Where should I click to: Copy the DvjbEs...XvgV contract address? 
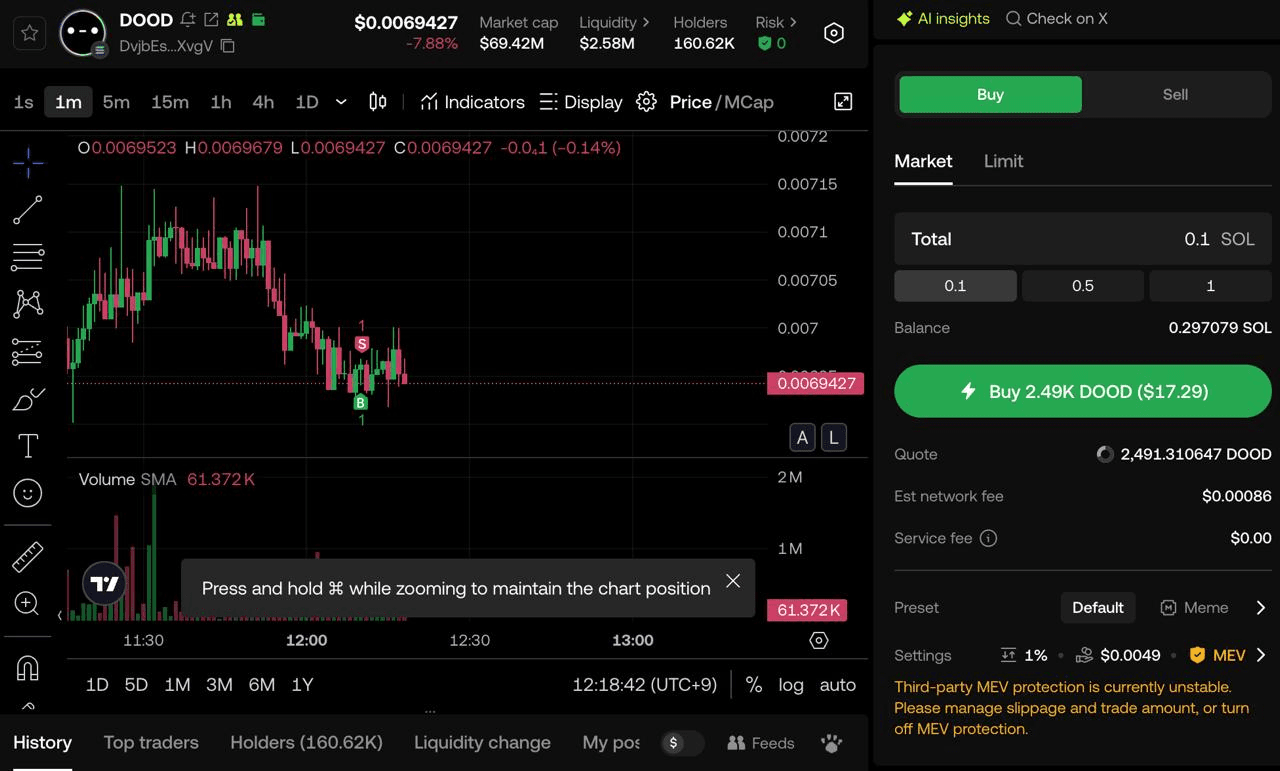(228, 46)
